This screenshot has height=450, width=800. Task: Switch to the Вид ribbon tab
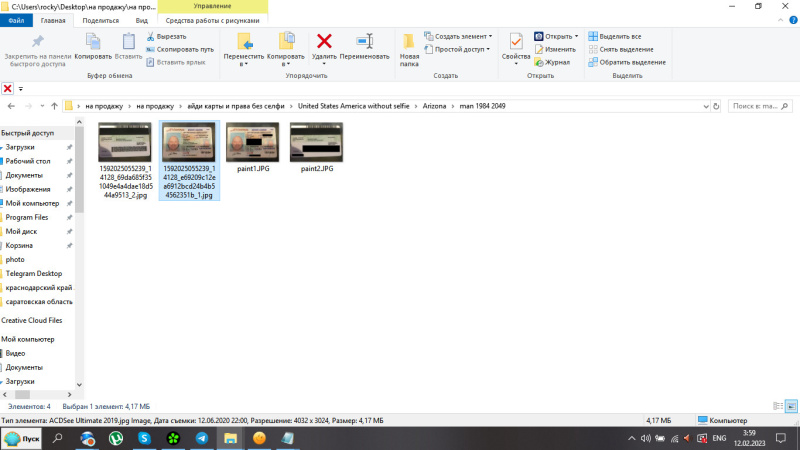pos(142,20)
